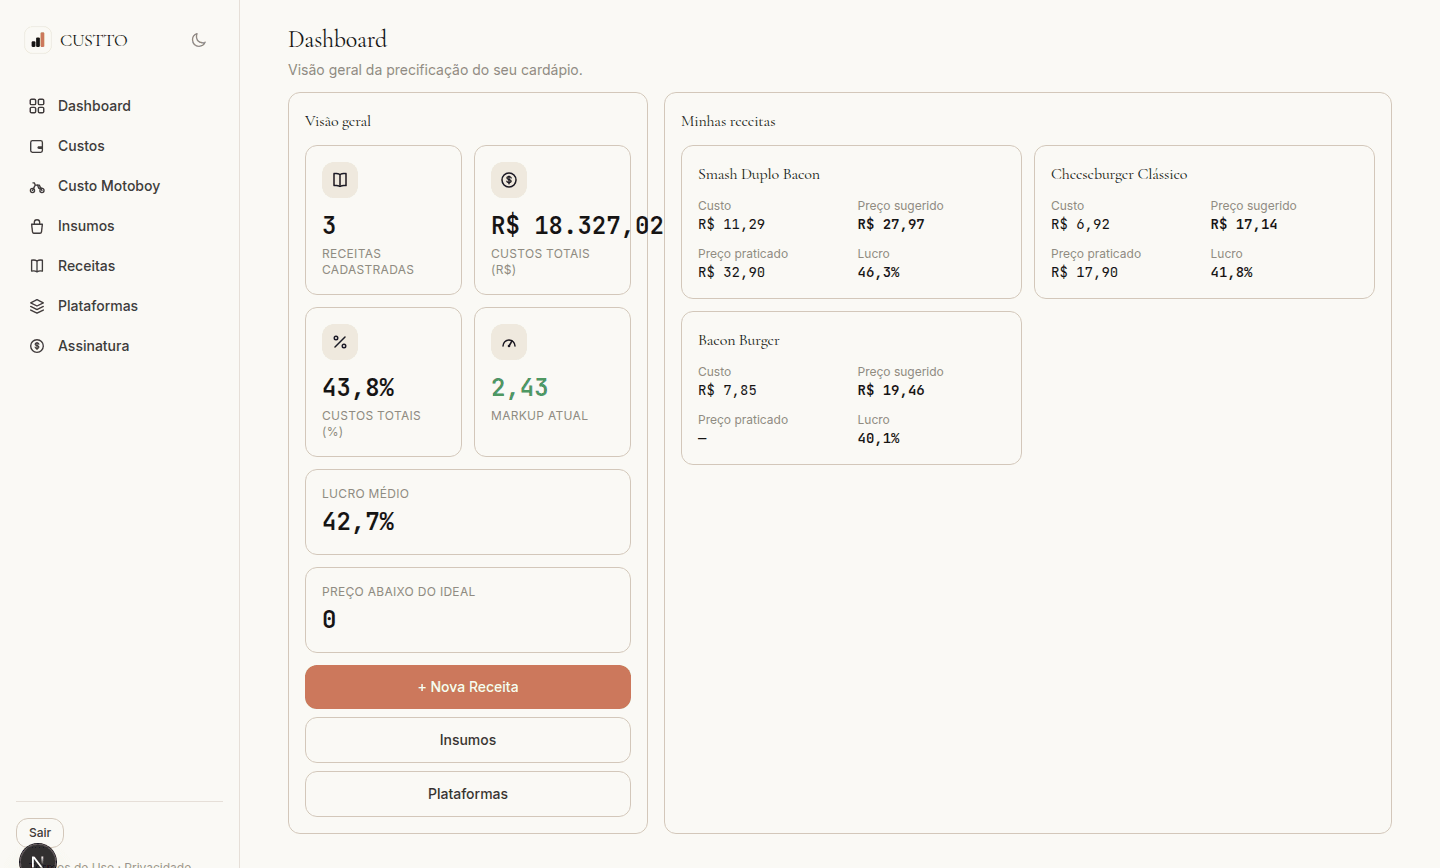
Task: Click the Dashboard grid icon in the sidebar
Action: pos(37,106)
